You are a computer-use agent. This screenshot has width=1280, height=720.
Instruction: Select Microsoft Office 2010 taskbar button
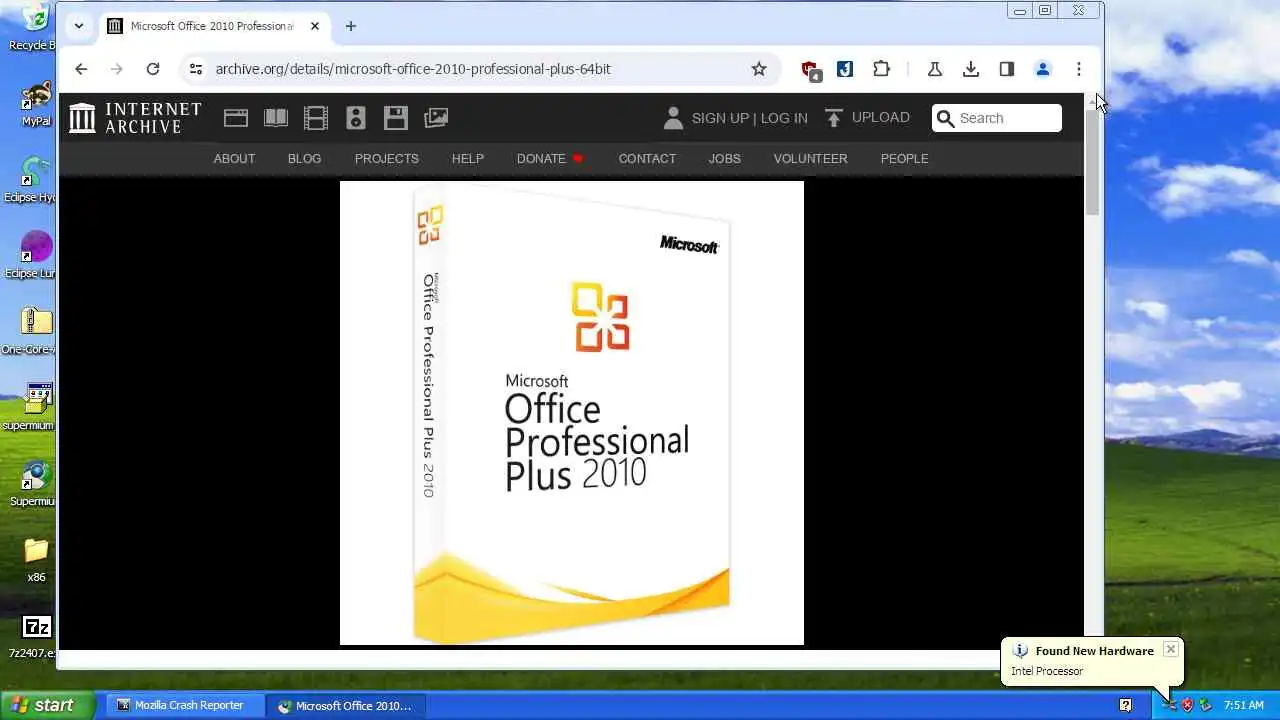345,705
